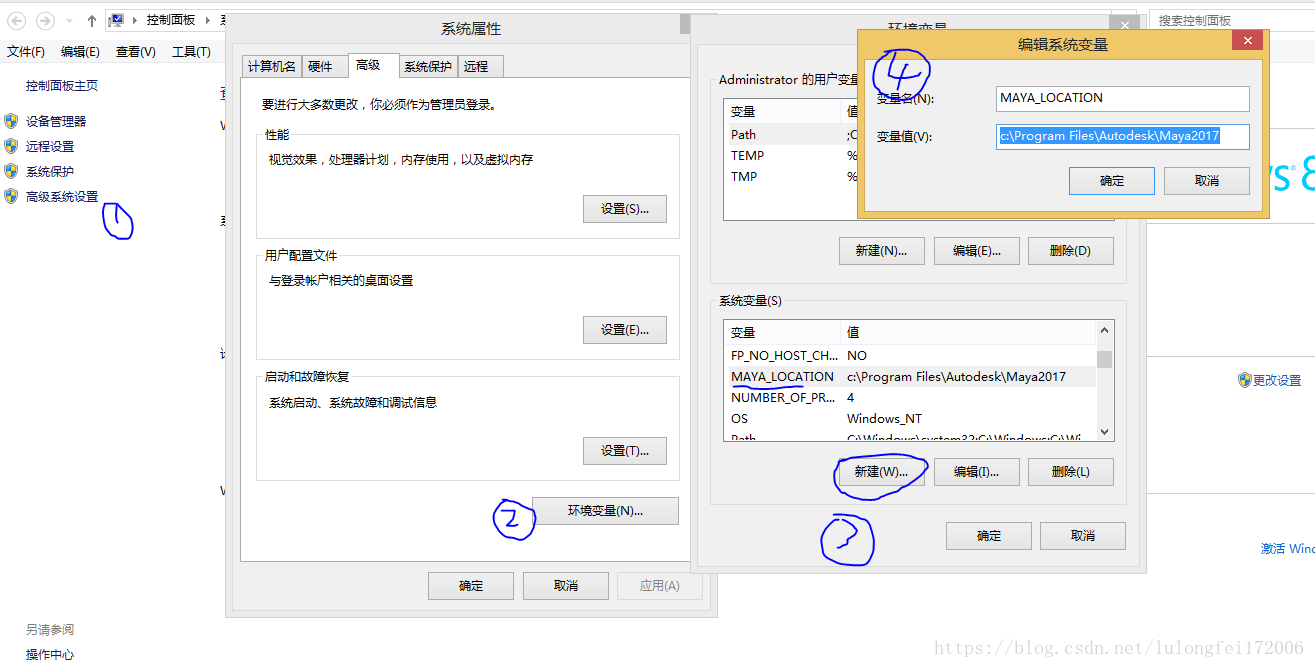Close the 环境变量 dialog window
The image size is (1315, 668).
[1125, 26]
